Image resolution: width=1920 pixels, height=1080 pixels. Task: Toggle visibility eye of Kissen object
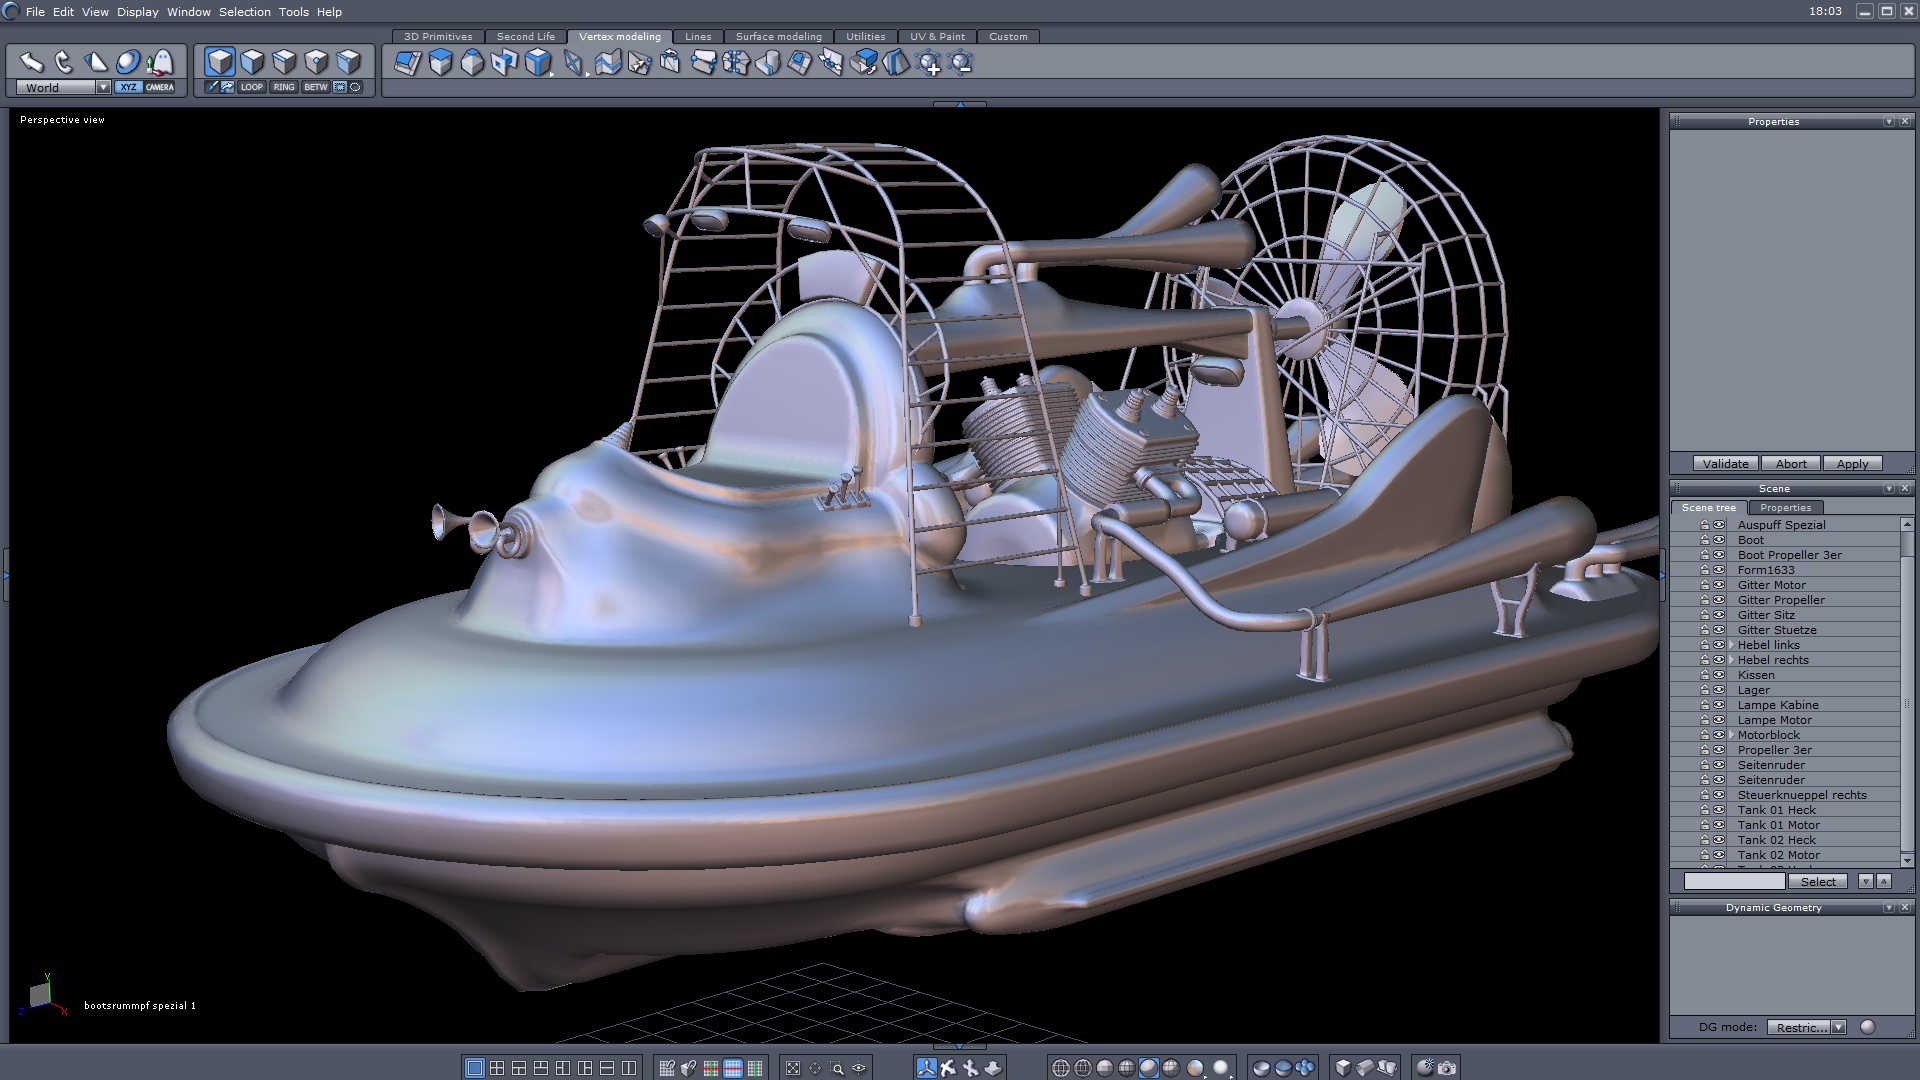tap(1719, 675)
